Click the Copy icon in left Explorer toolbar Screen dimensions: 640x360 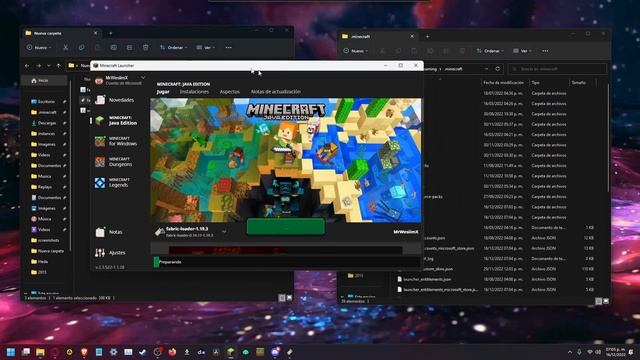pyautogui.click(x=81, y=48)
